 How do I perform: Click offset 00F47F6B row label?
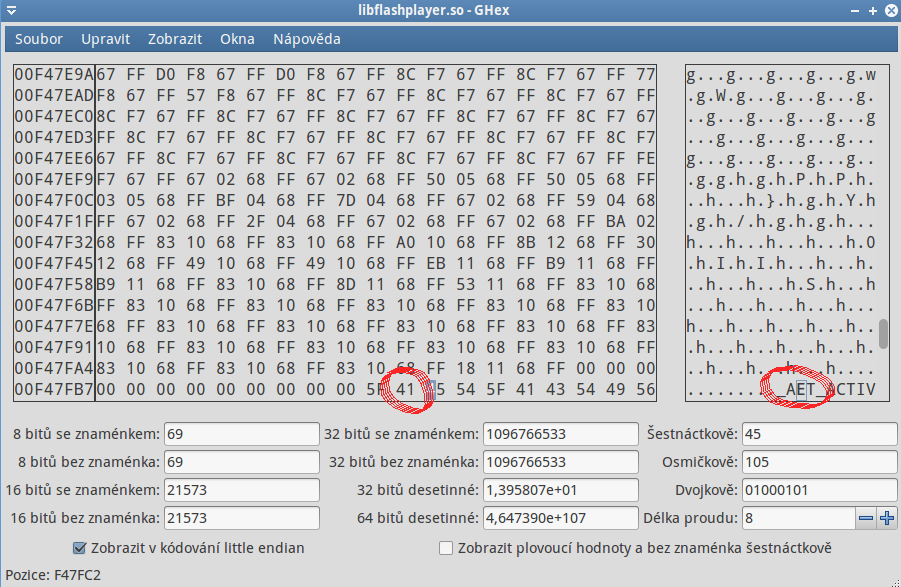[x=54, y=306]
